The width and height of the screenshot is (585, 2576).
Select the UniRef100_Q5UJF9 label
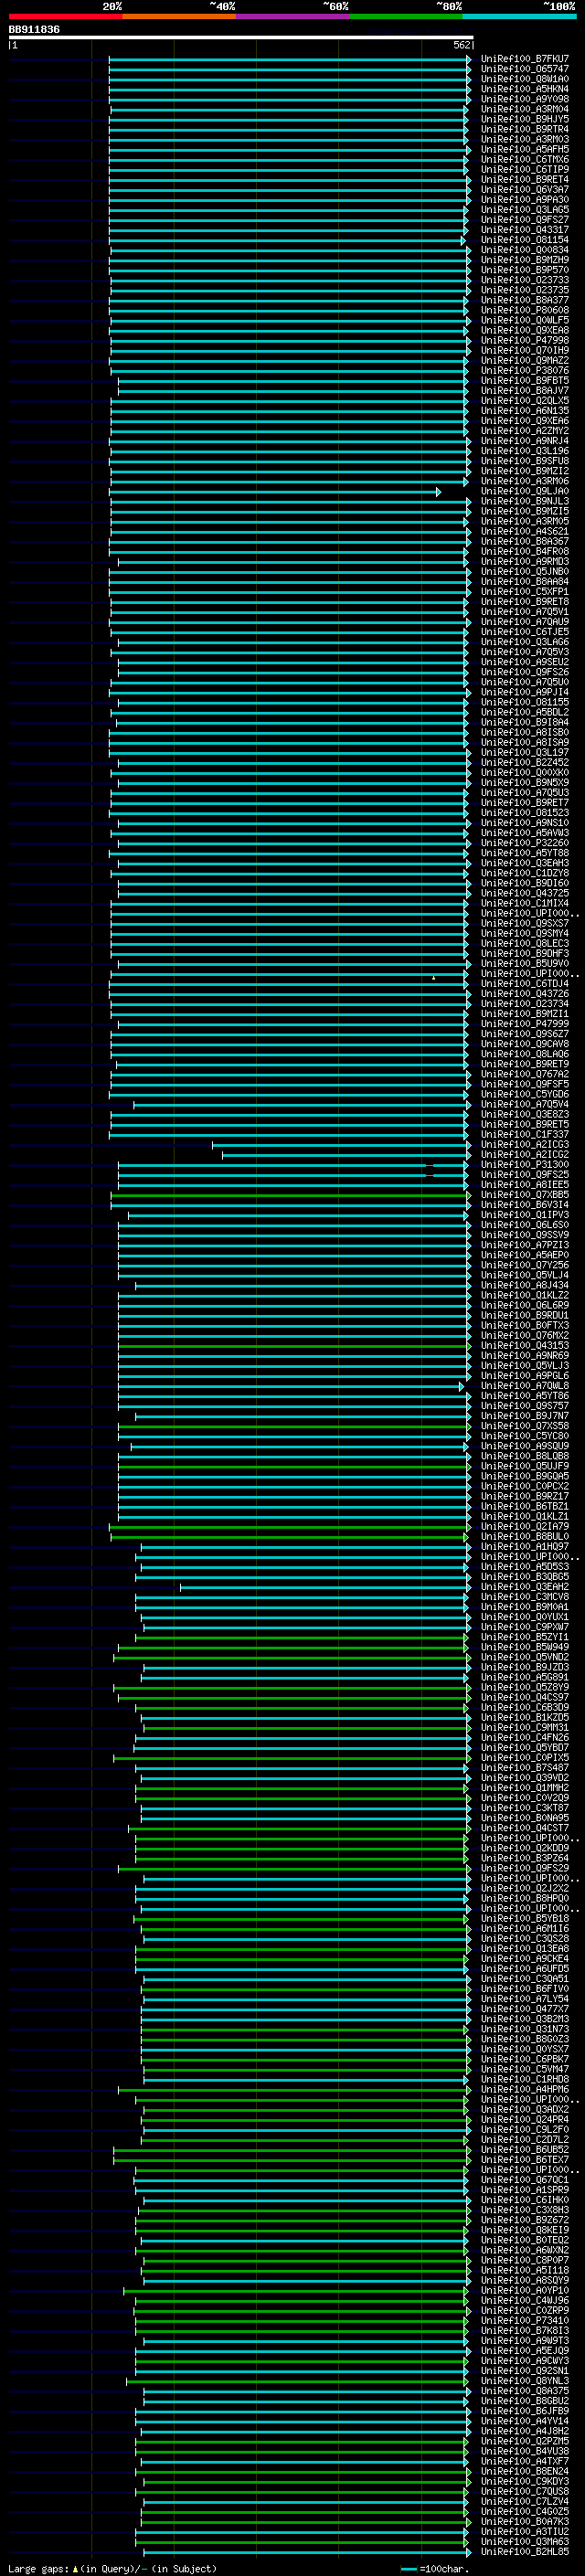coord(524,1466)
